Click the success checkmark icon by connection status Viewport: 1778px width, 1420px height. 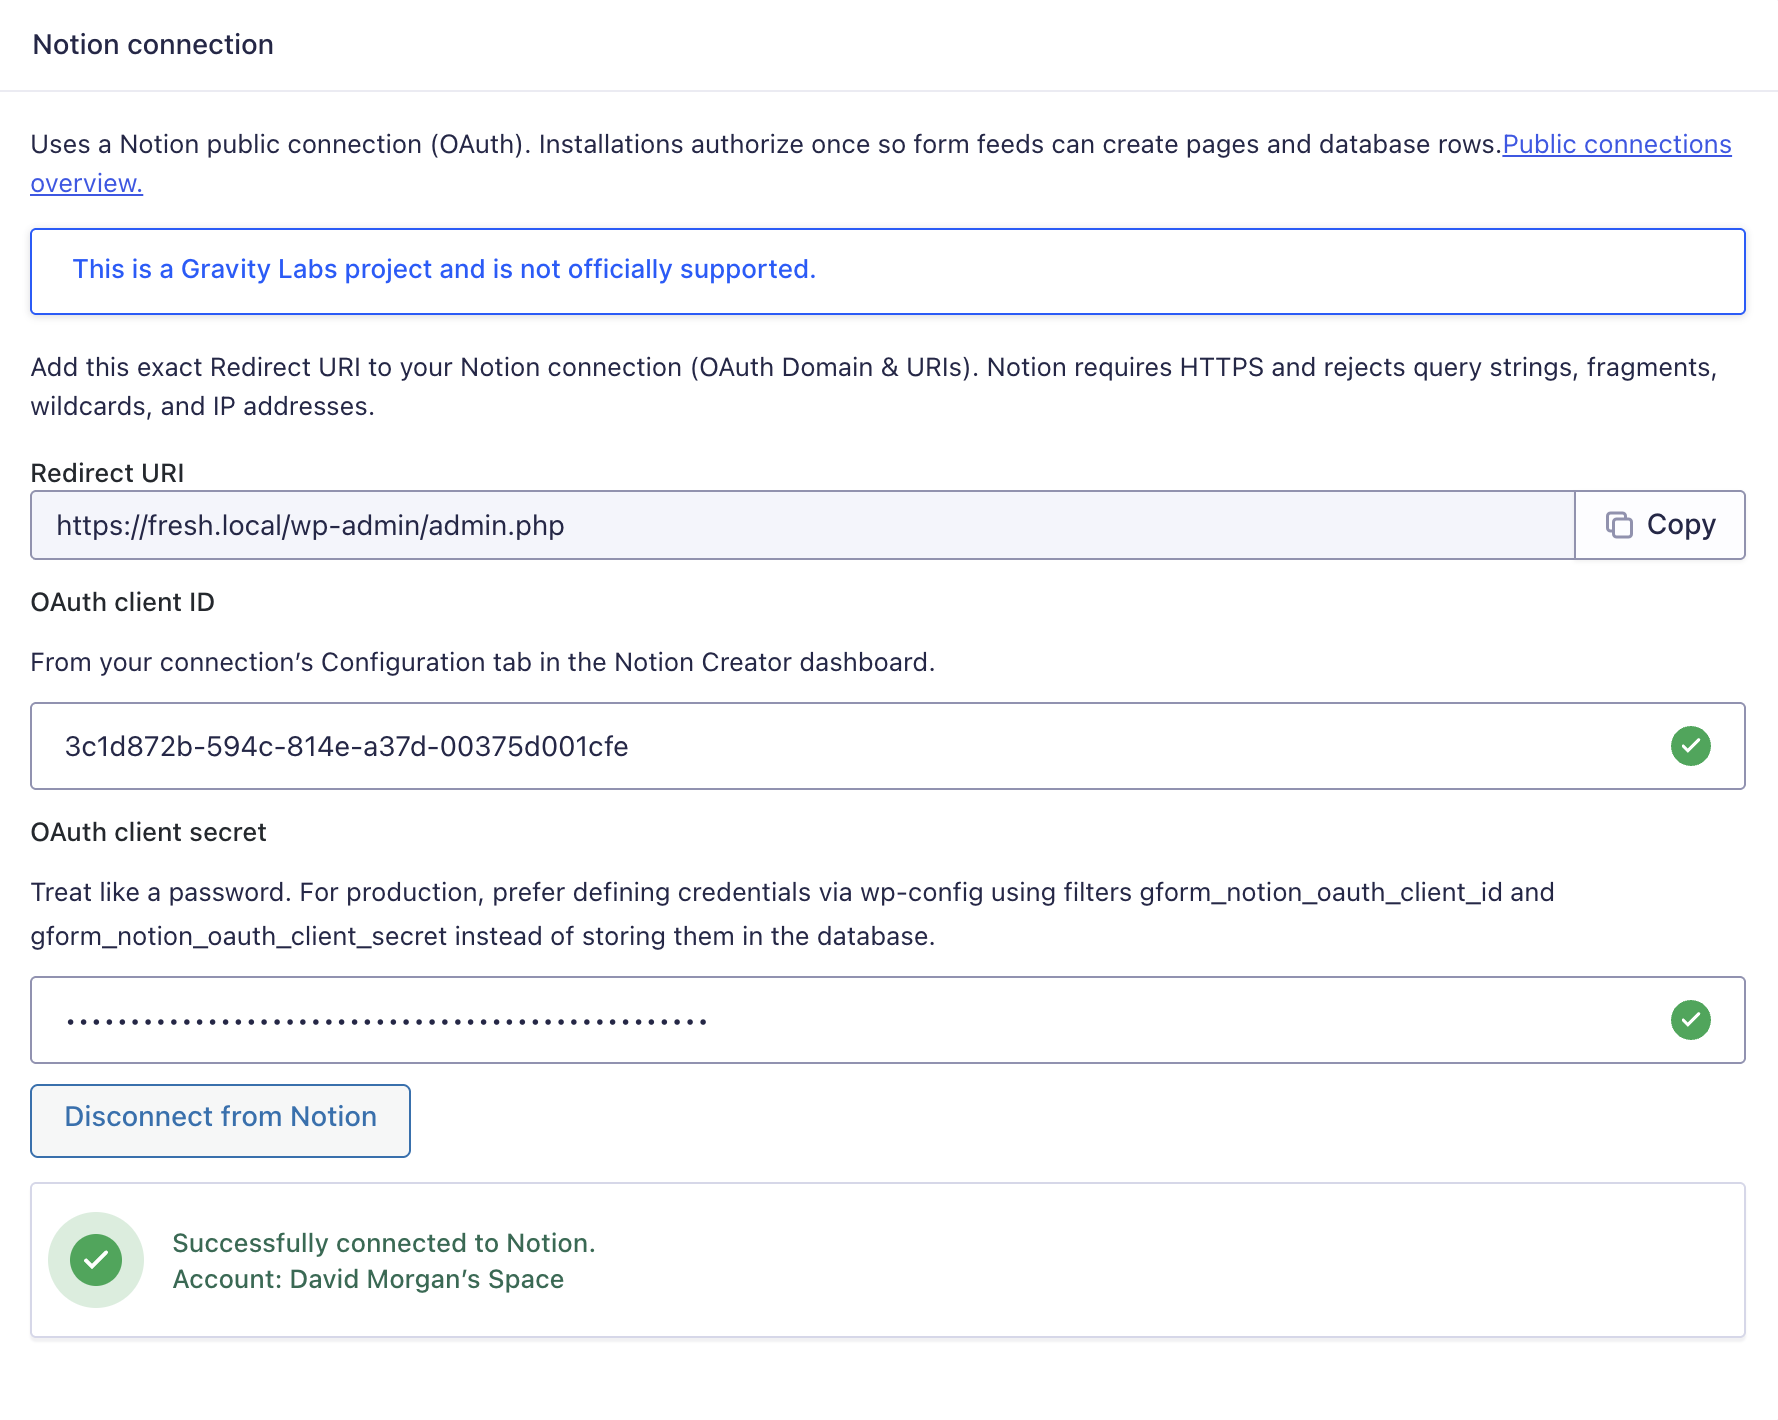tap(96, 1260)
